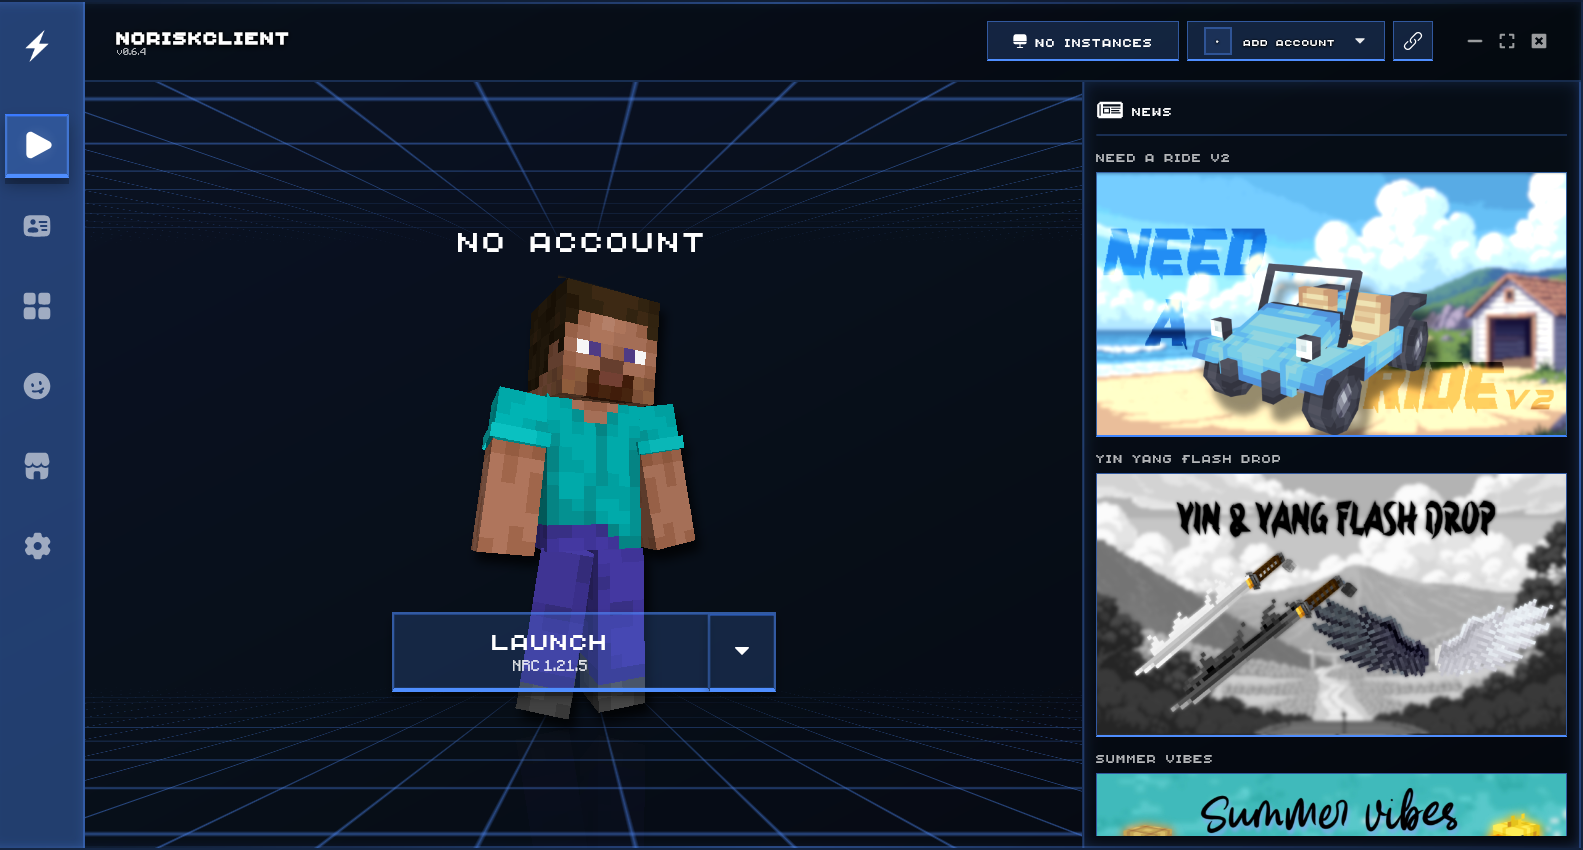The height and width of the screenshot is (850, 1583).
Task: Click the chain link icon button
Action: coord(1412,41)
